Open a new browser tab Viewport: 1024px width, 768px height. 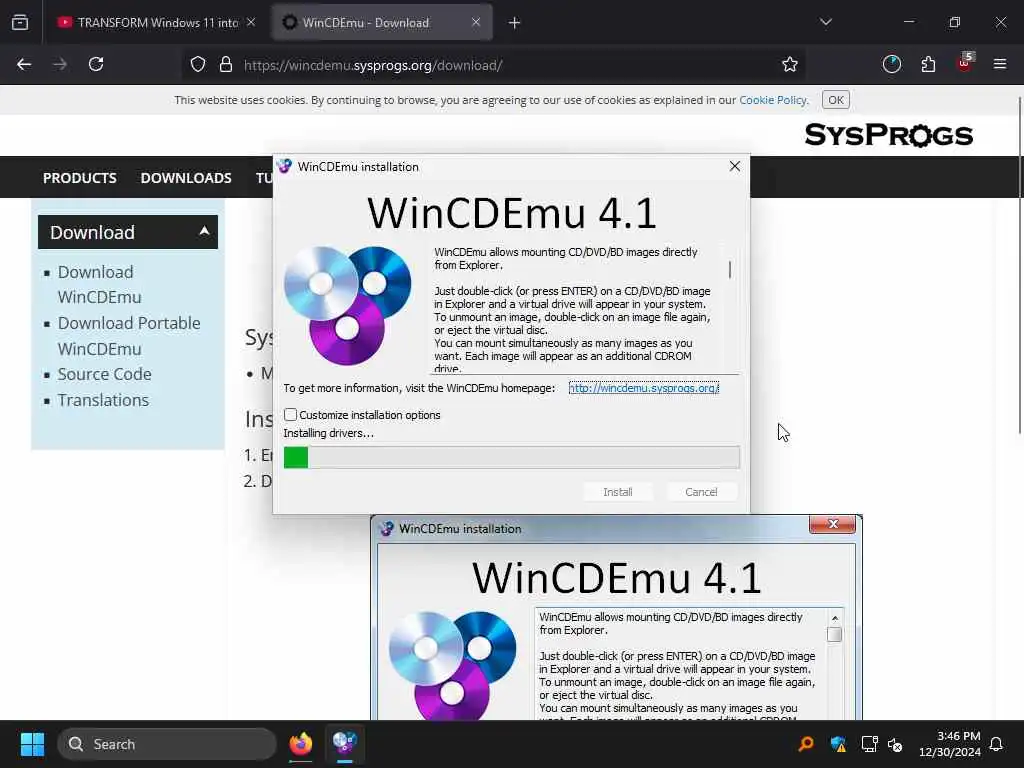(515, 23)
